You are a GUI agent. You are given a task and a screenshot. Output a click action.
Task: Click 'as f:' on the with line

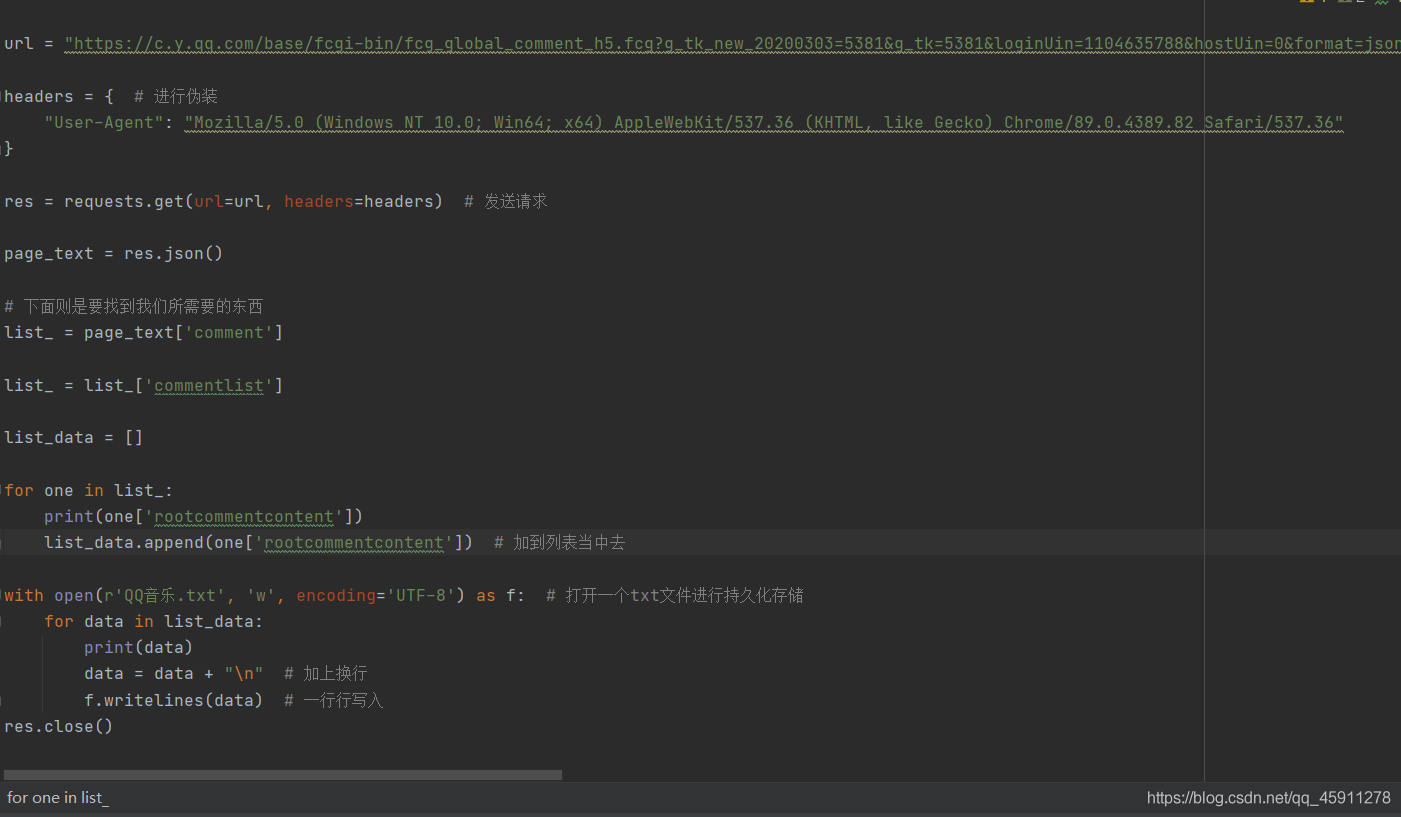point(501,596)
